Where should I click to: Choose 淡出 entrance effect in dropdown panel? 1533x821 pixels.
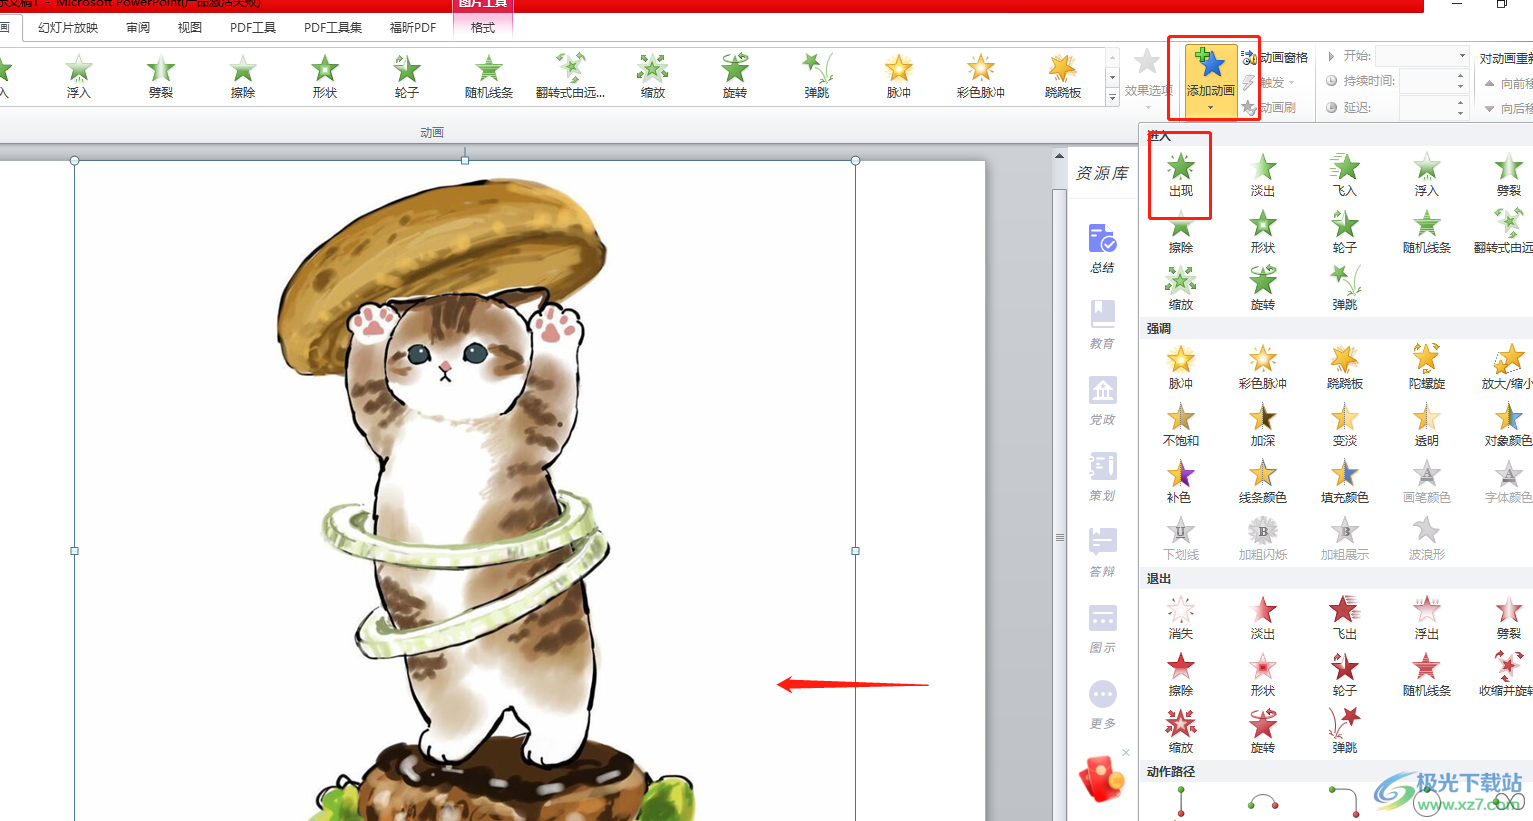click(1263, 174)
